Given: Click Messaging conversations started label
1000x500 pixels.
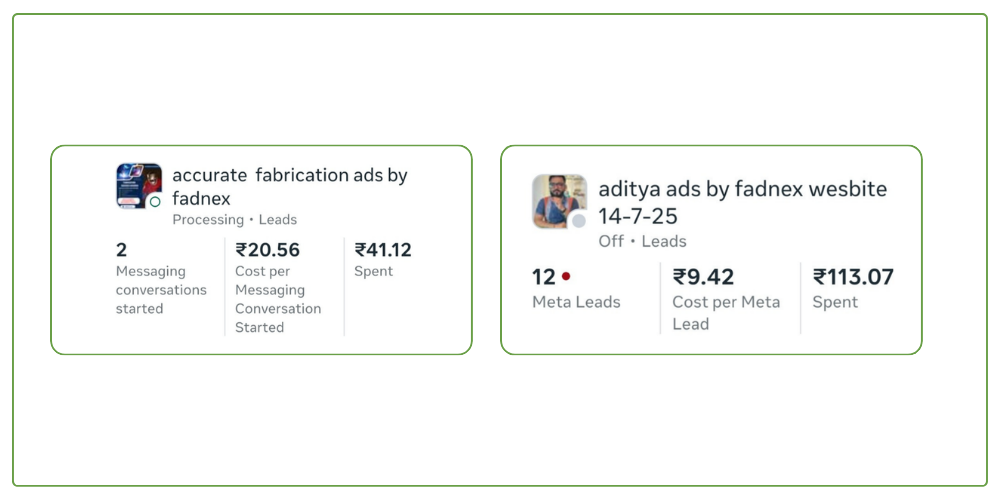Looking at the screenshot, I should pyautogui.click(x=161, y=290).
